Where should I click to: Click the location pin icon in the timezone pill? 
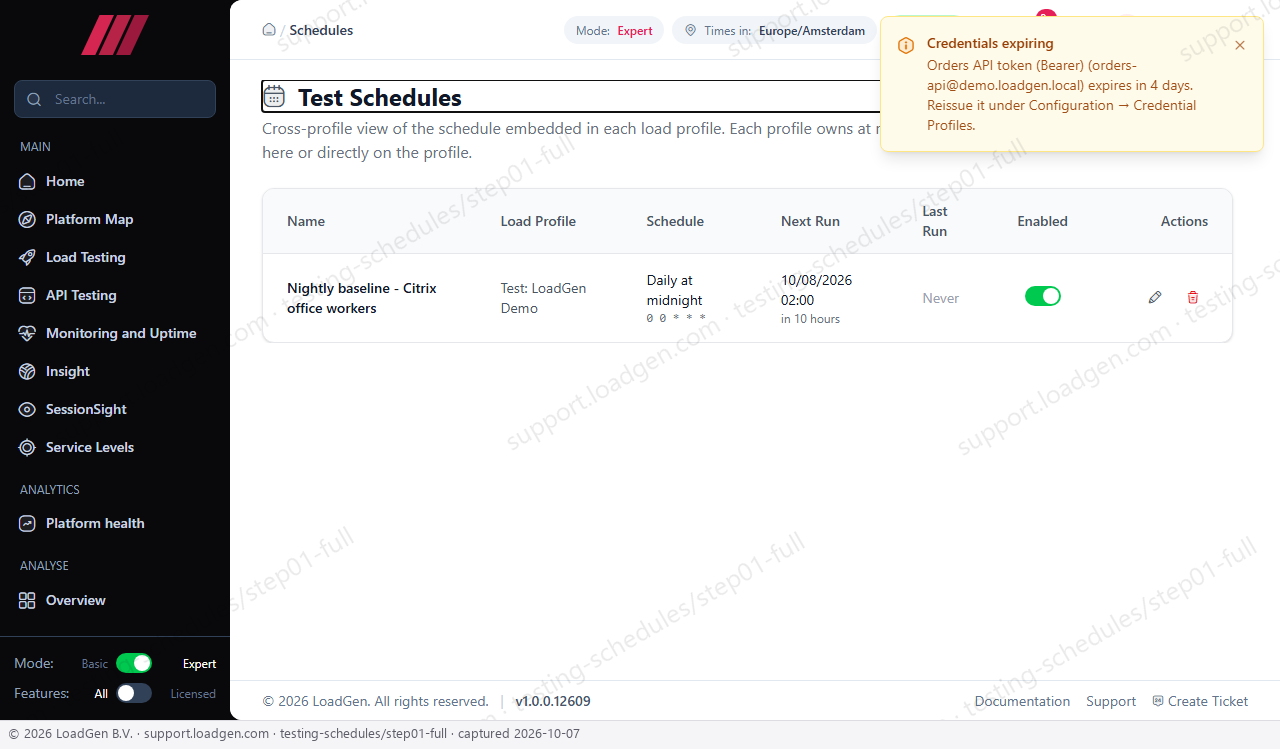(x=690, y=31)
